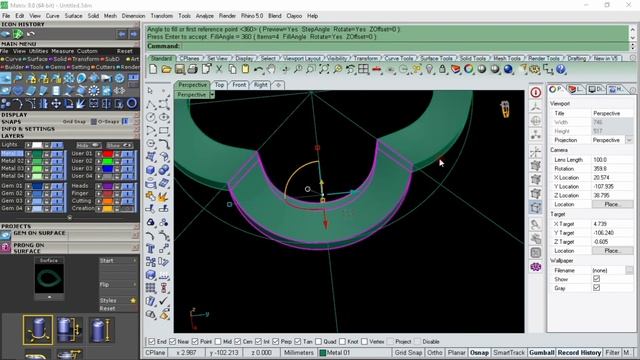The height and width of the screenshot is (360, 640).
Task: Click the Print icon in the toolbar
Action: pos(193,69)
